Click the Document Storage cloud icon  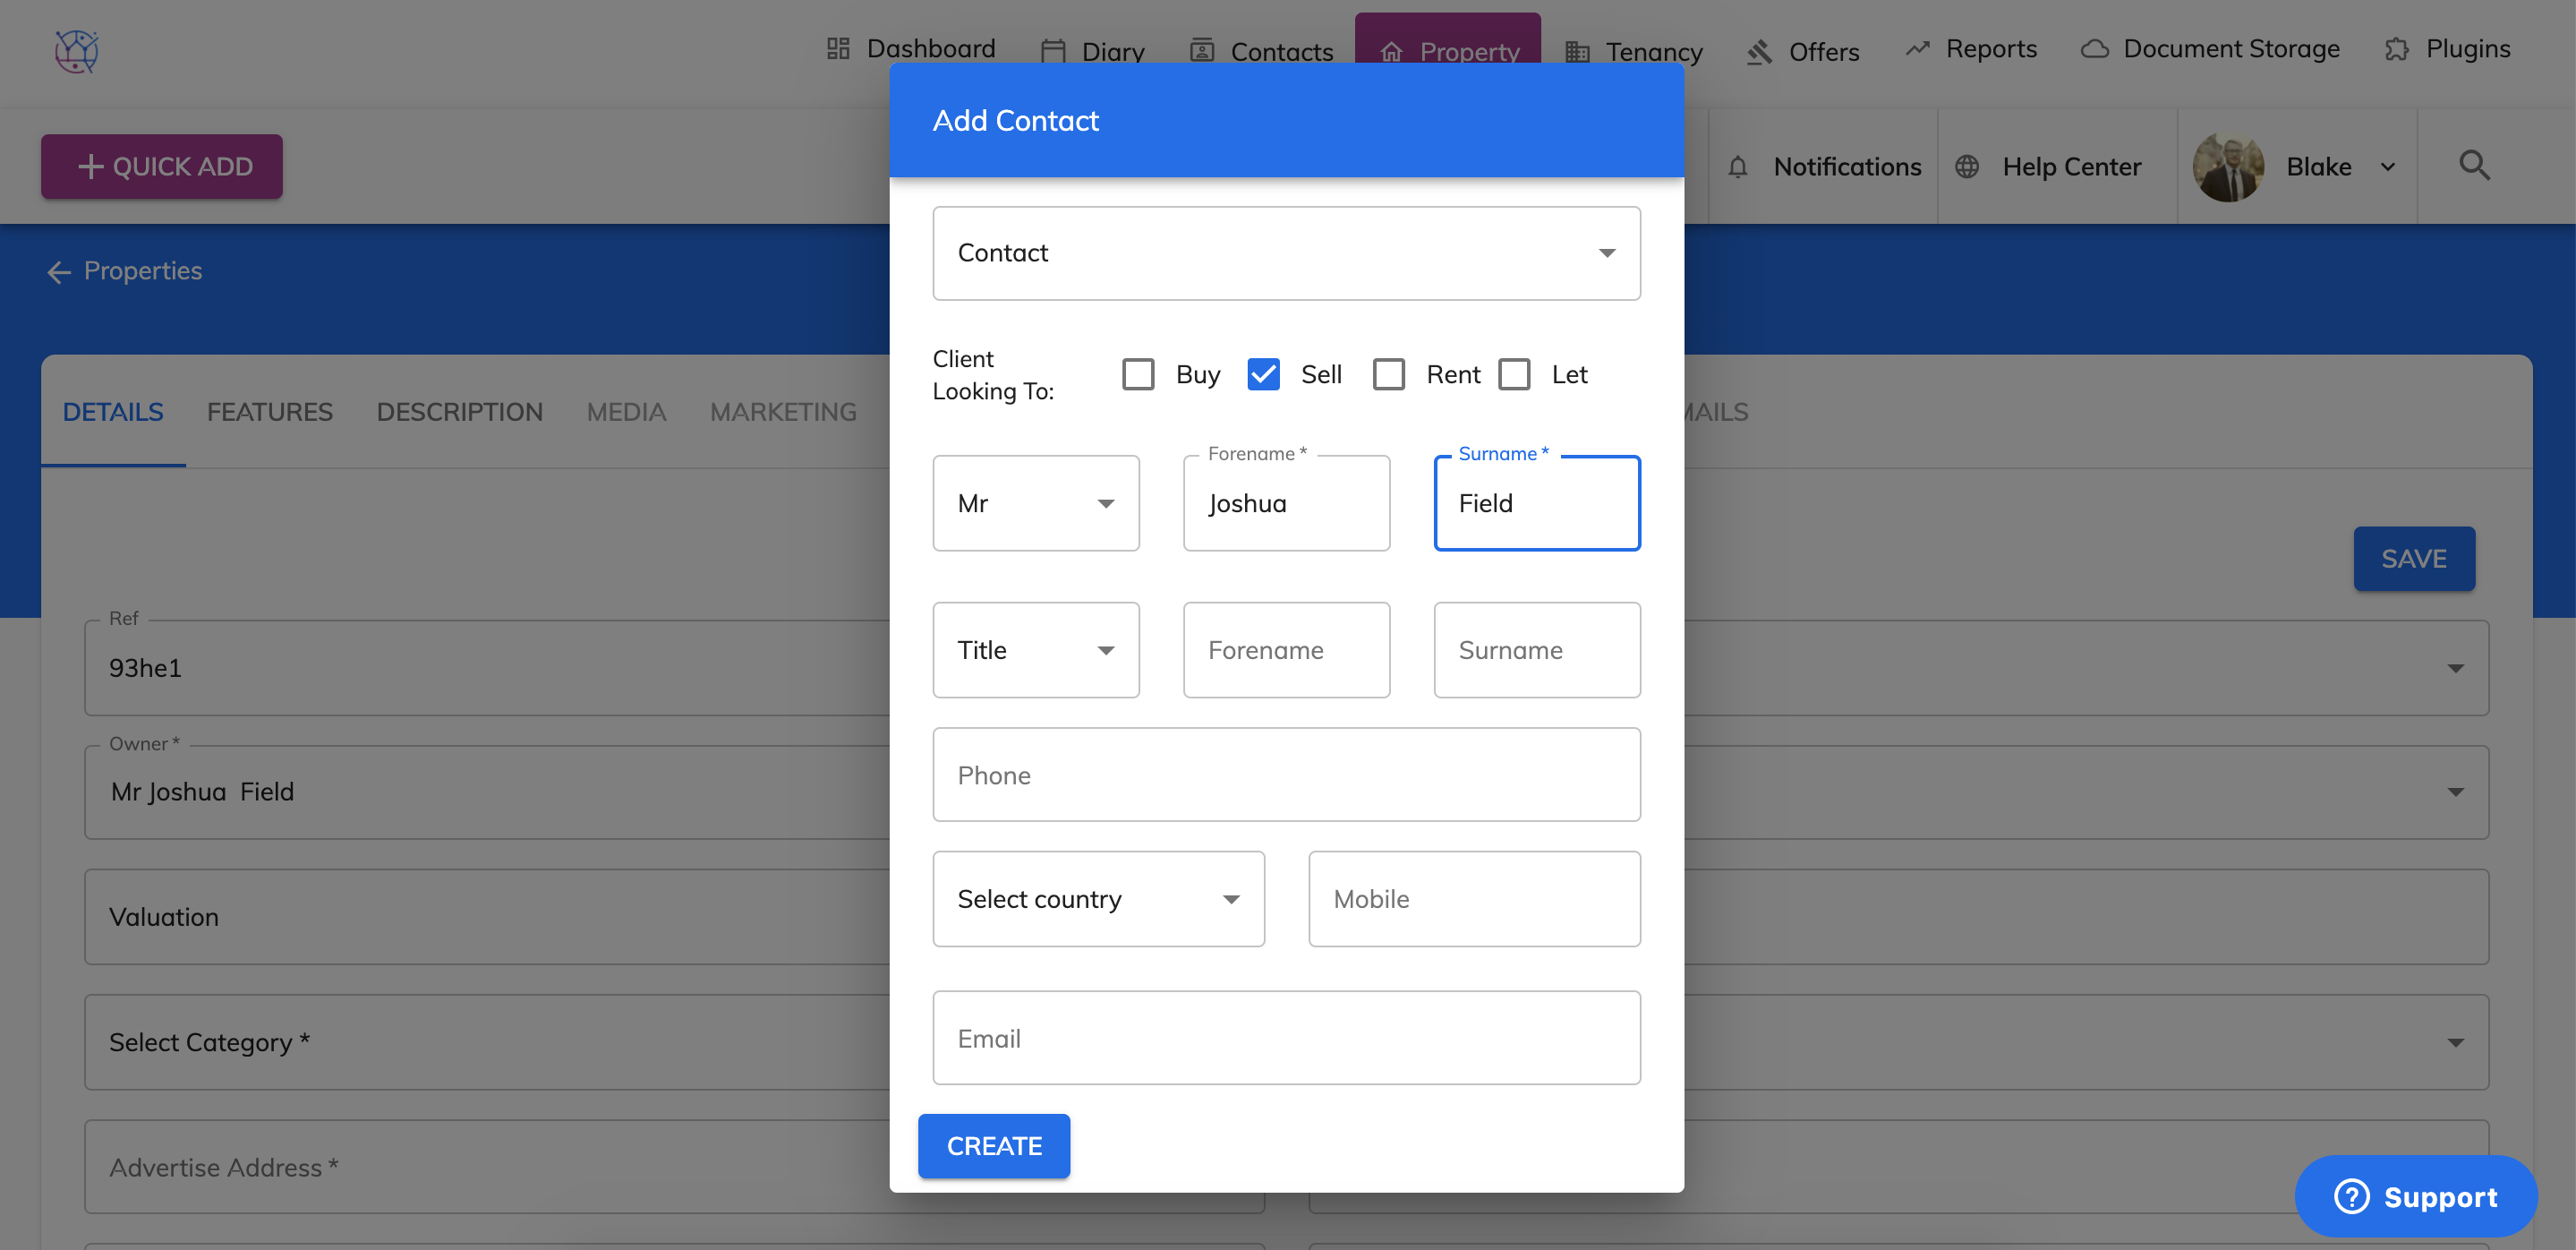[2094, 49]
